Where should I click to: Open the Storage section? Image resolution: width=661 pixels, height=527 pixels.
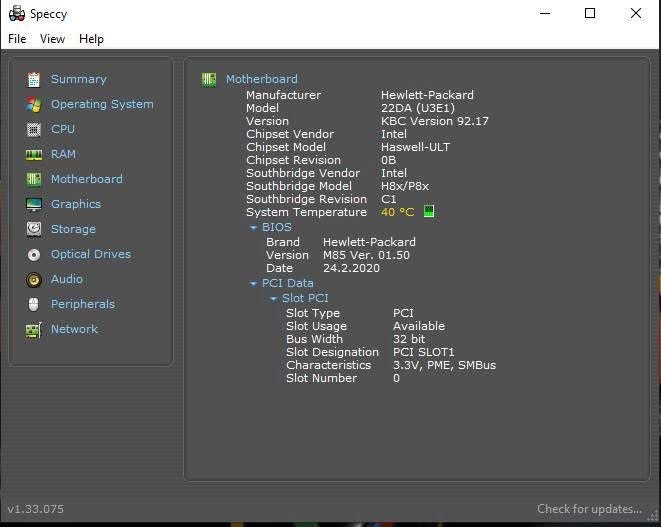coord(73,229)
